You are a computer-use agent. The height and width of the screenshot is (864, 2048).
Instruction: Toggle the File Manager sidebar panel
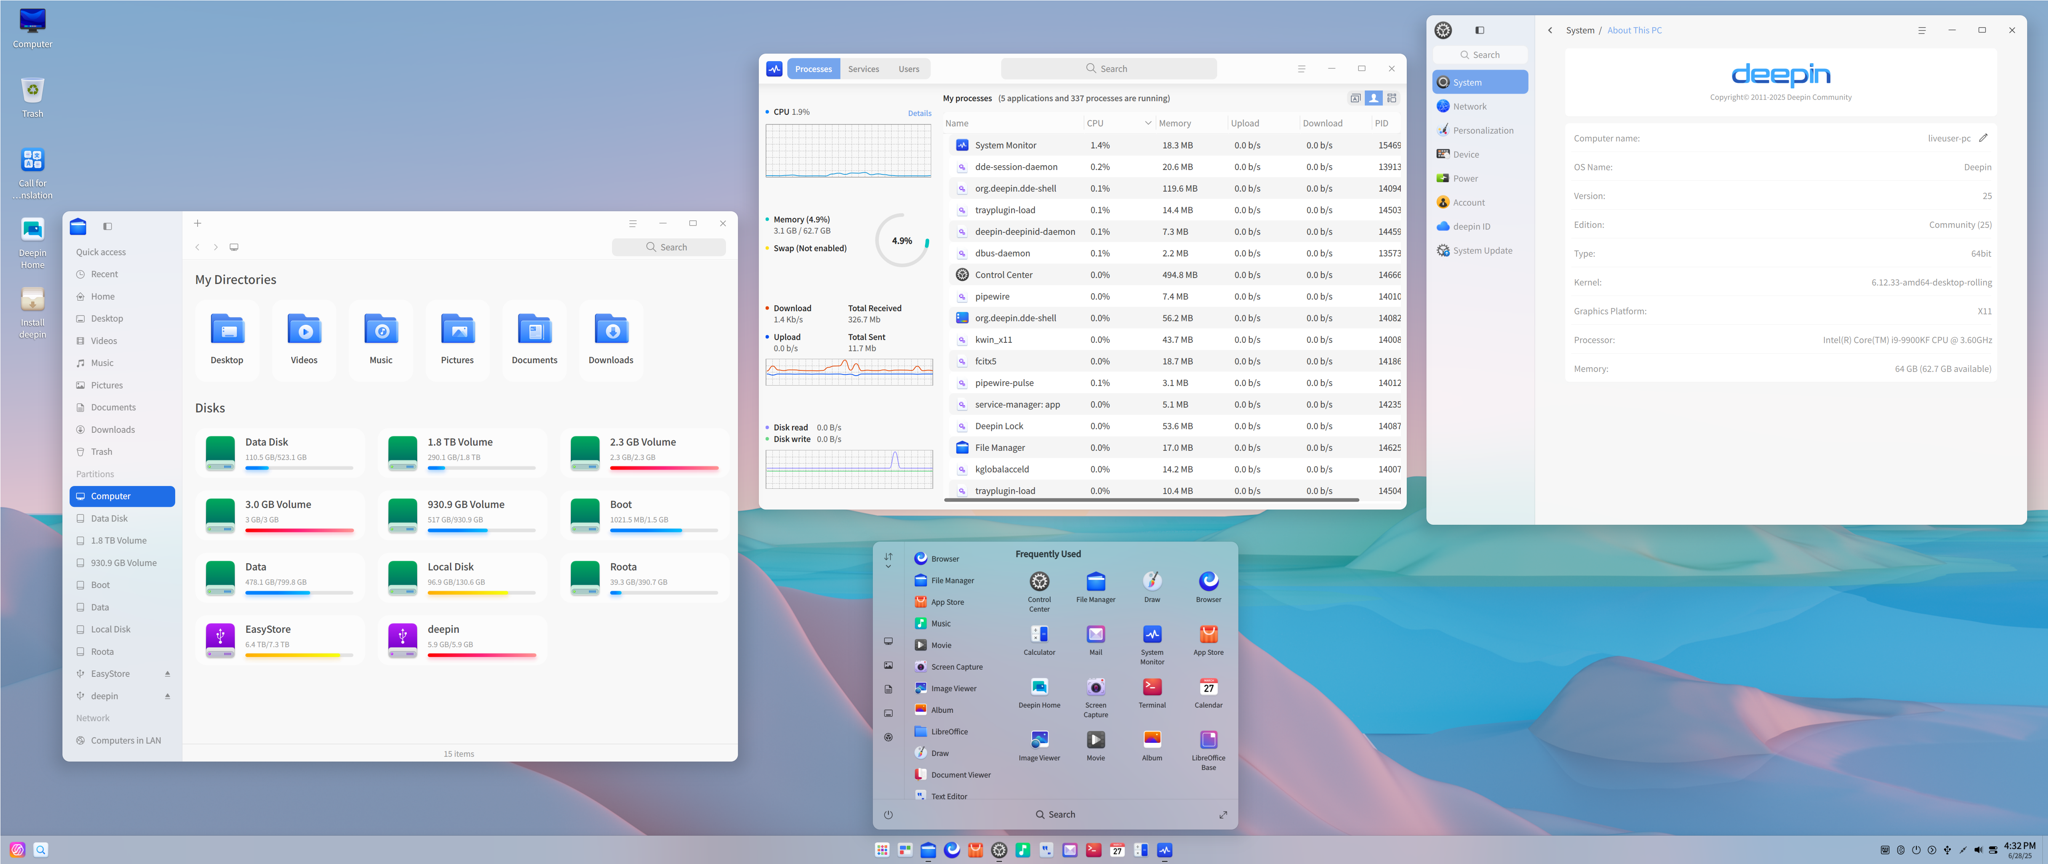107,226
